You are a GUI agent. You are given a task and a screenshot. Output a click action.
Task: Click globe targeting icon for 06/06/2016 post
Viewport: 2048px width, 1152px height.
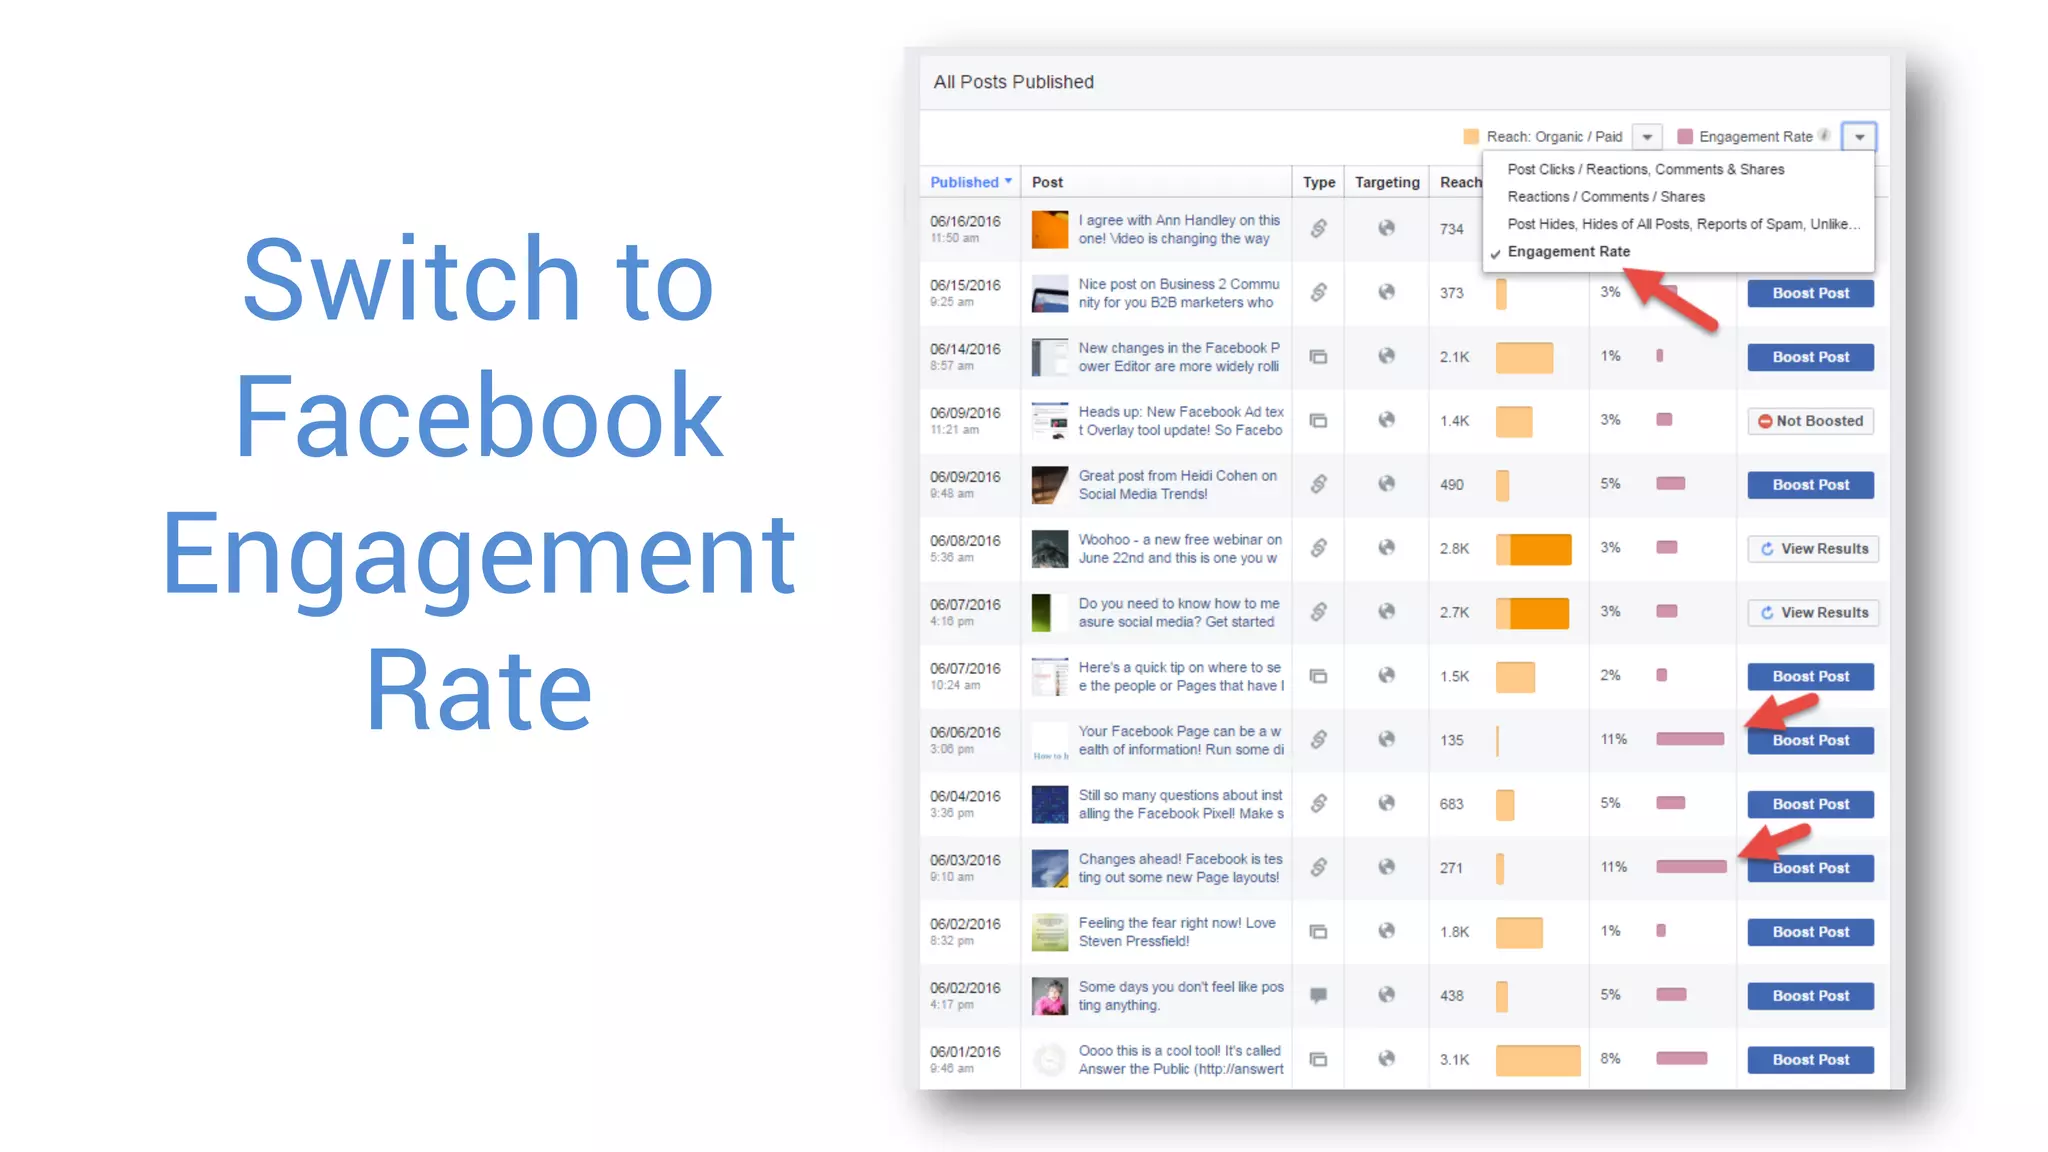tap(1386, 739)
